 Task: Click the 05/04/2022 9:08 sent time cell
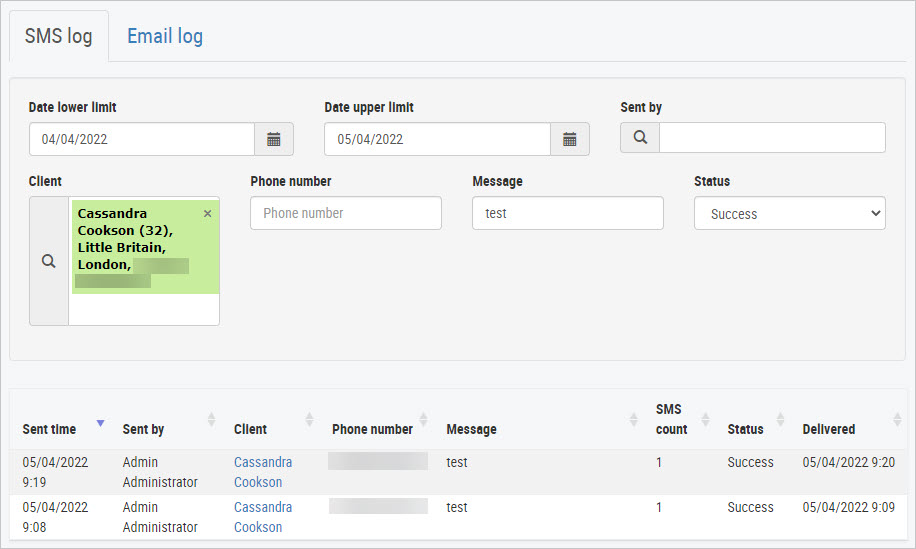[x=55, y=517]
